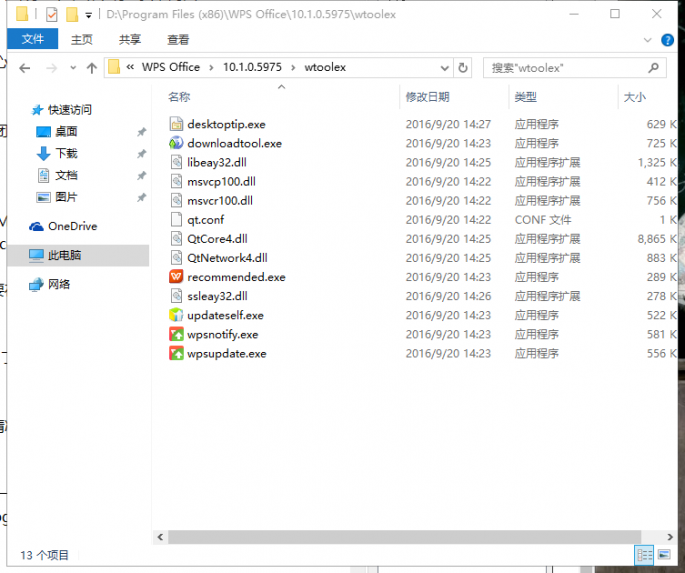
Task: Click the 2016/9/20 14:27 date cell
Action: pyautogui.click(x=448, y=124)
